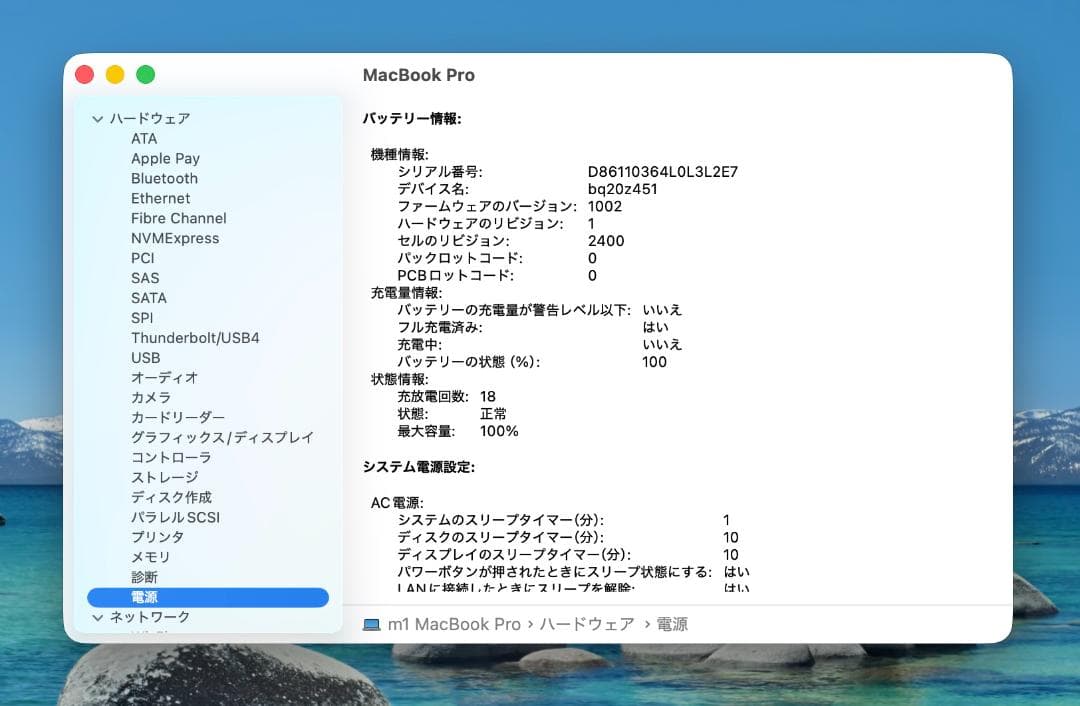Select the NVMExpress category
The height and width of the screenshot is (706, 1080).
175,238
